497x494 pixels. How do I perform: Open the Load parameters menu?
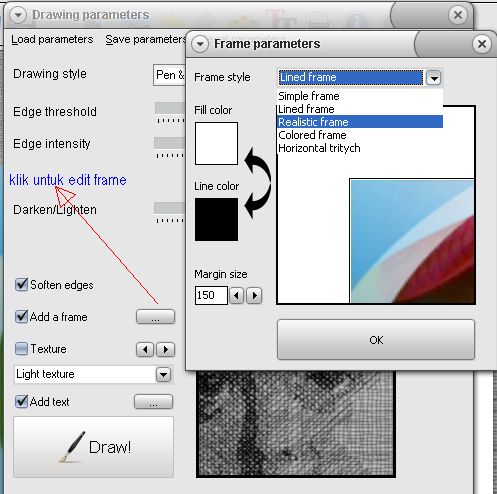[52, 39]
